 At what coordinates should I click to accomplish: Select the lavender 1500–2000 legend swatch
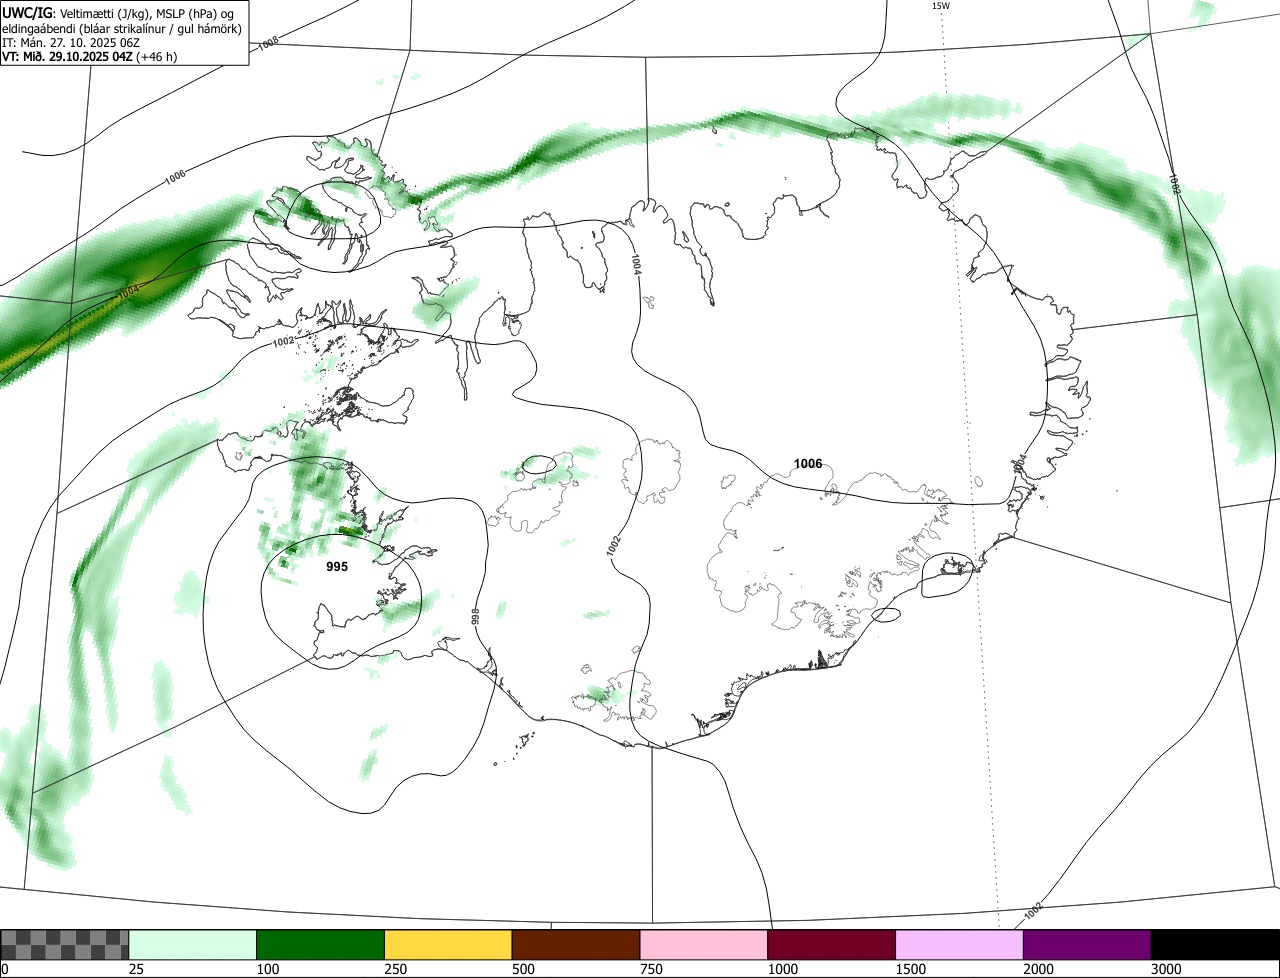pos(960,945)
